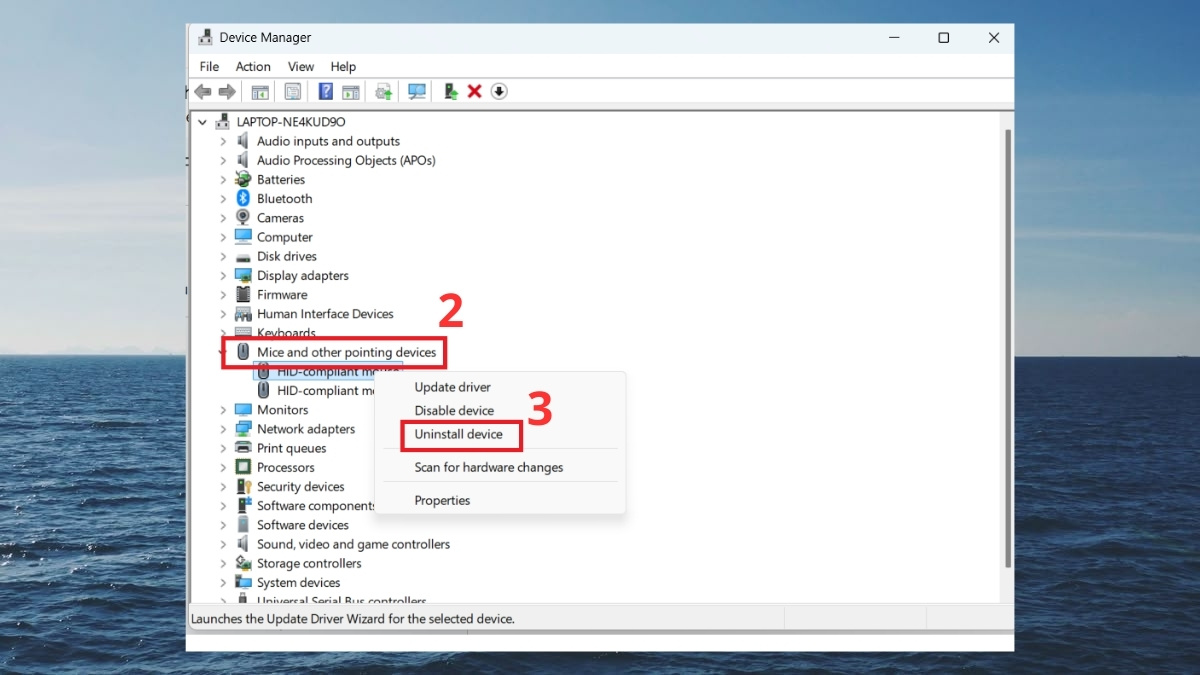1200x675 pixels.
Task: Expand the Network adapters category
Action: (x=223, y=429)
